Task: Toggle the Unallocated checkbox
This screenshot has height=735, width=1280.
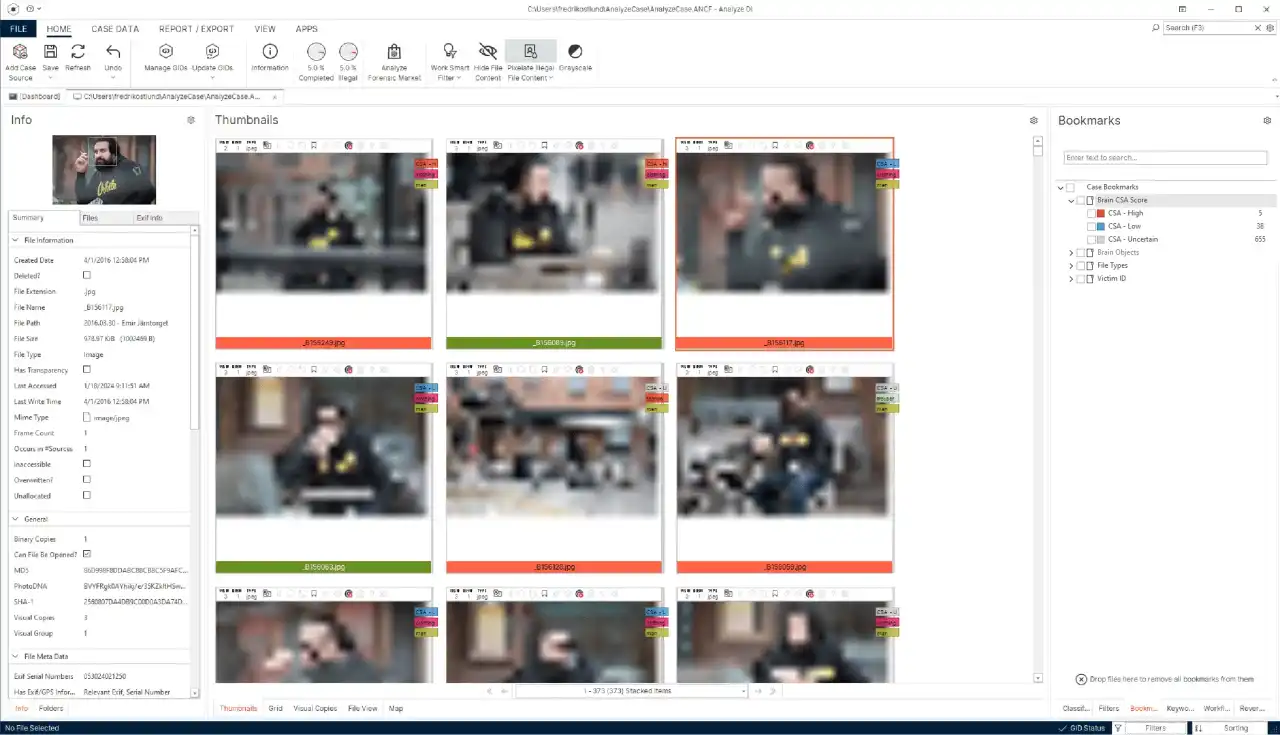Action: 87,495
